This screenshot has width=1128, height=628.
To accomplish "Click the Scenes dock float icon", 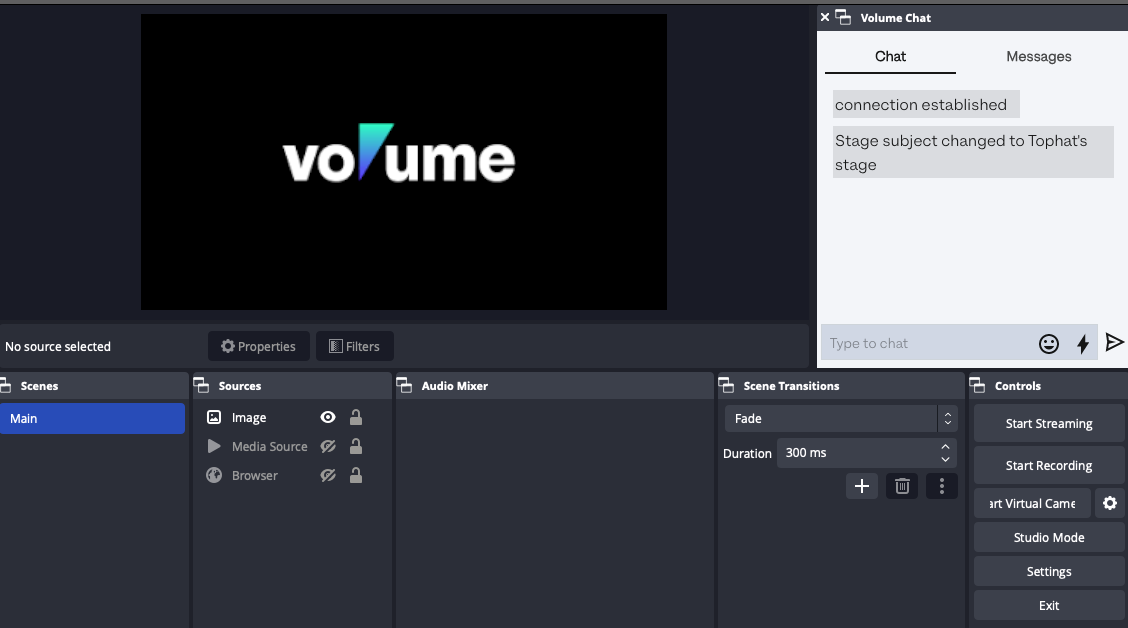I will click(x=5, y=386).
